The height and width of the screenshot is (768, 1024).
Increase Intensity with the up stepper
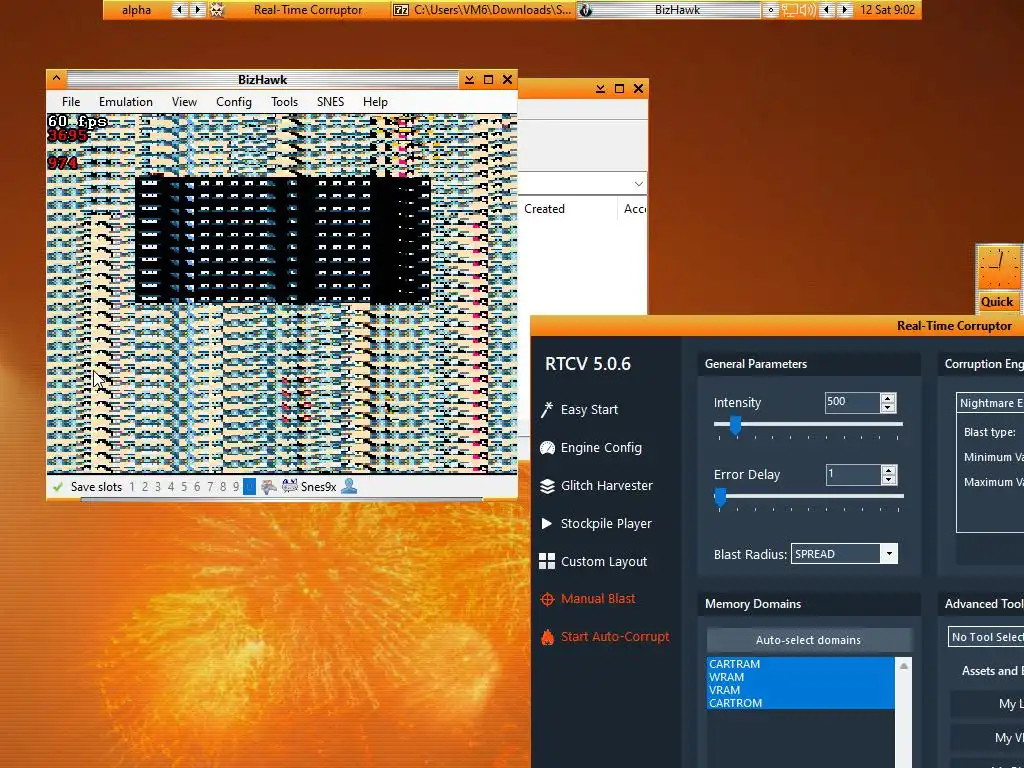pyautogui.click(x=888, y=398)
